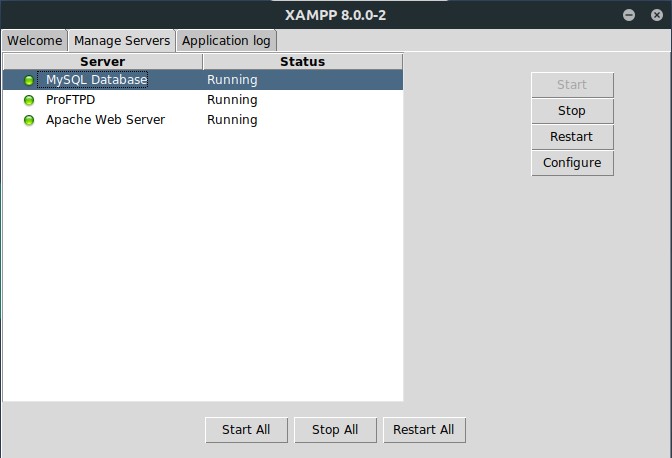Restart All servers
Image resolution: width=672 pixels, height=458 pixels.
[x=424, y=430]
